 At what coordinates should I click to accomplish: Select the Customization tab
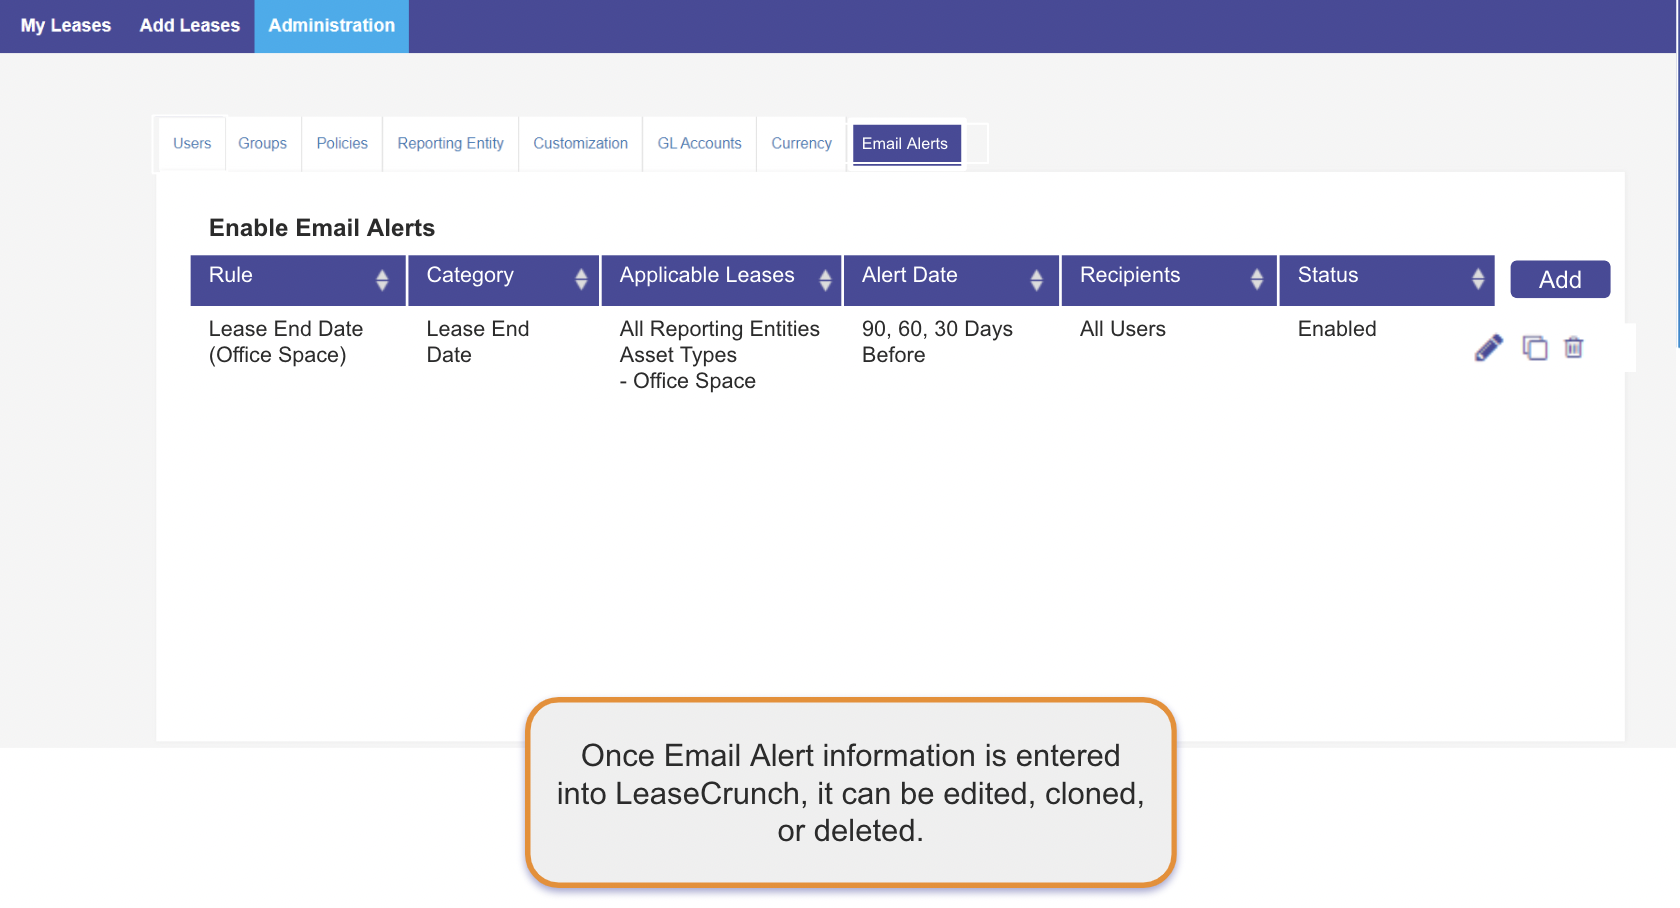[581, 143]
